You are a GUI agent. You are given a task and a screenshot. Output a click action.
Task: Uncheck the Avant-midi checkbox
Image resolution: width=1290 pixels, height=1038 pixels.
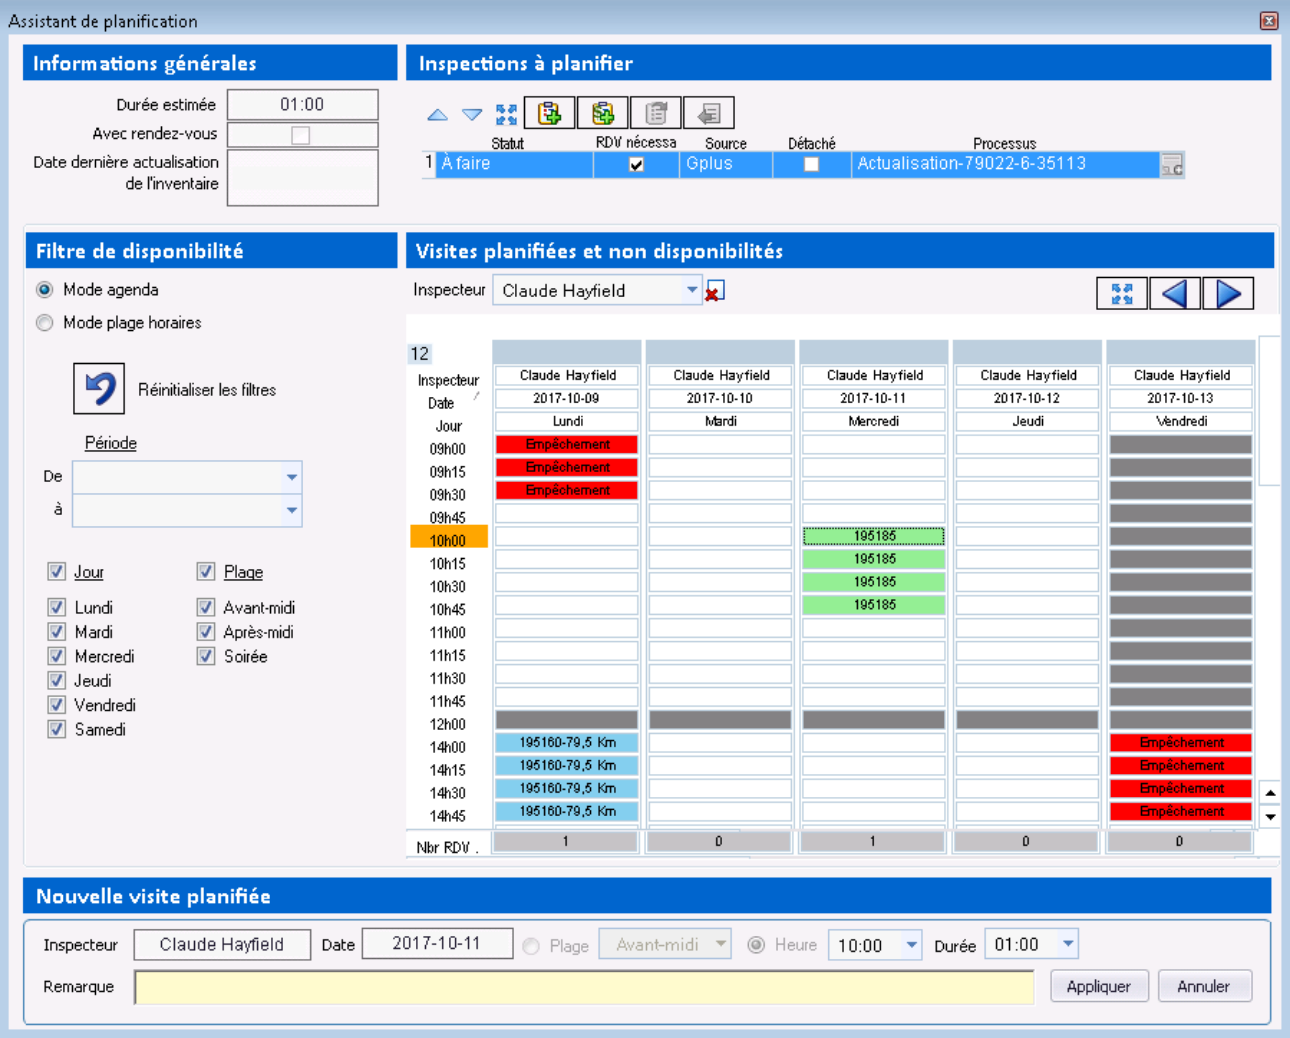coord(205,607)
